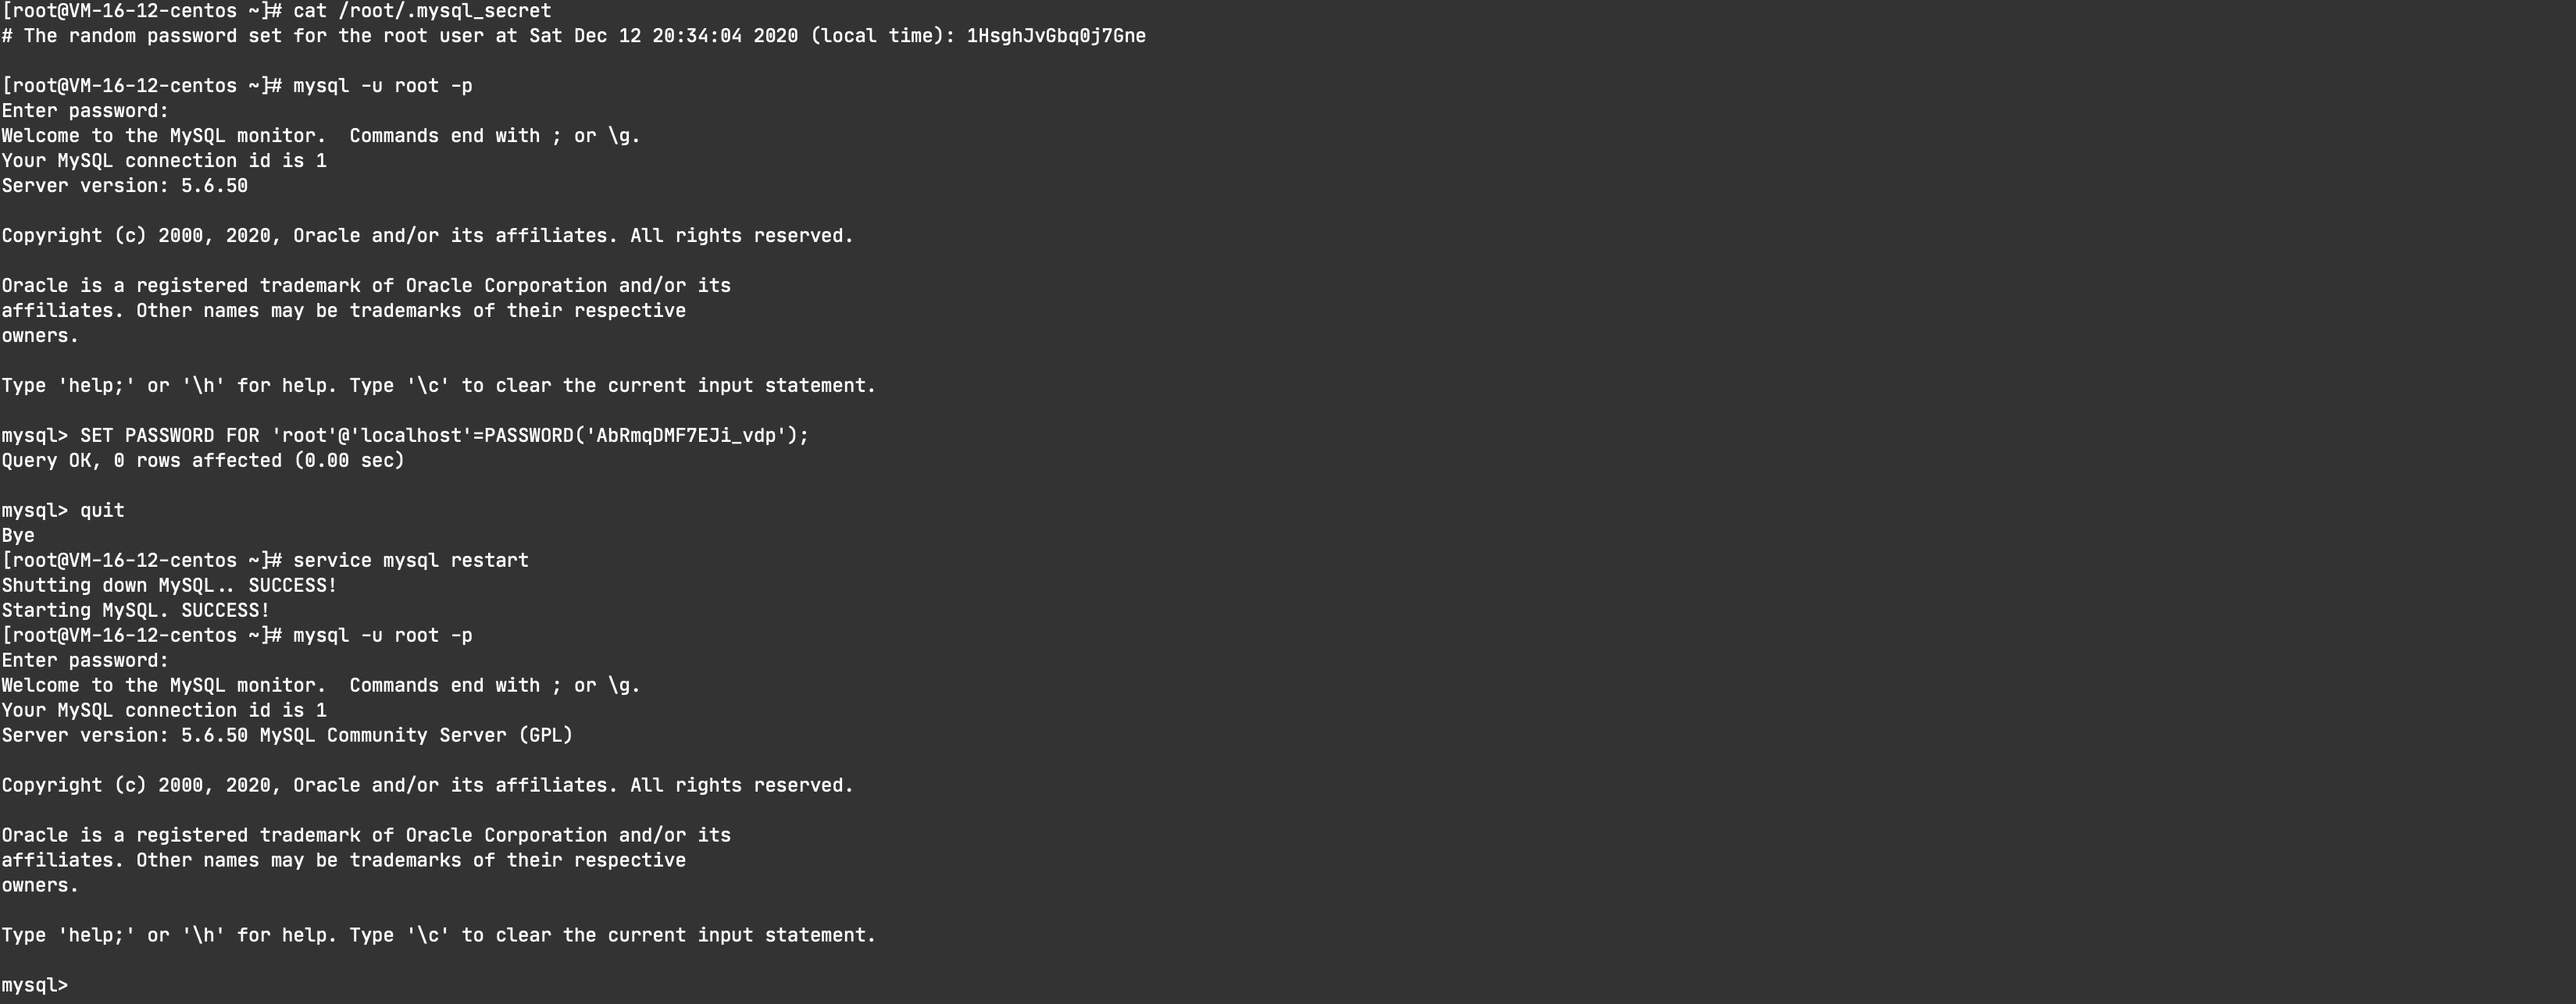Click the timestamp 'Sat Dec 12 20:34:04 2020'
The image size is (2576, 1004).
[663, 36]
